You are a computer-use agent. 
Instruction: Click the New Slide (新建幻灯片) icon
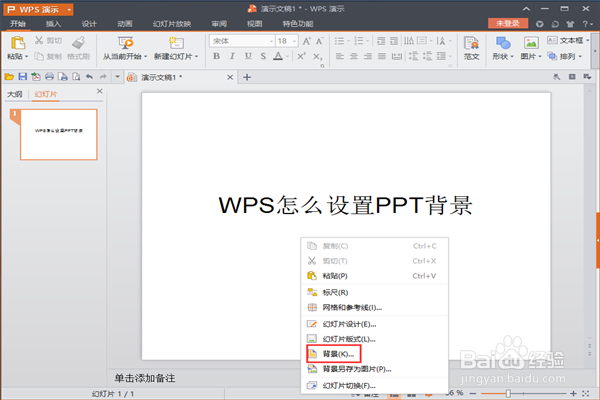tap(176, 43)
